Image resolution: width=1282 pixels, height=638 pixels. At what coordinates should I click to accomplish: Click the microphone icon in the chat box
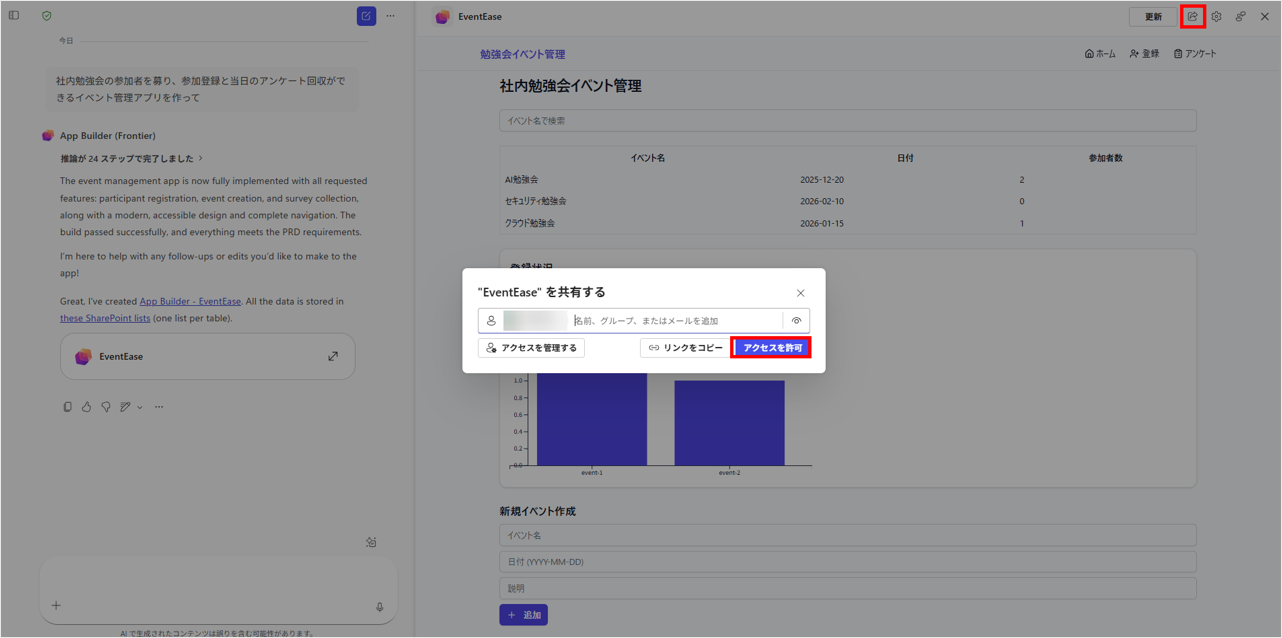[x=380, y=606]
